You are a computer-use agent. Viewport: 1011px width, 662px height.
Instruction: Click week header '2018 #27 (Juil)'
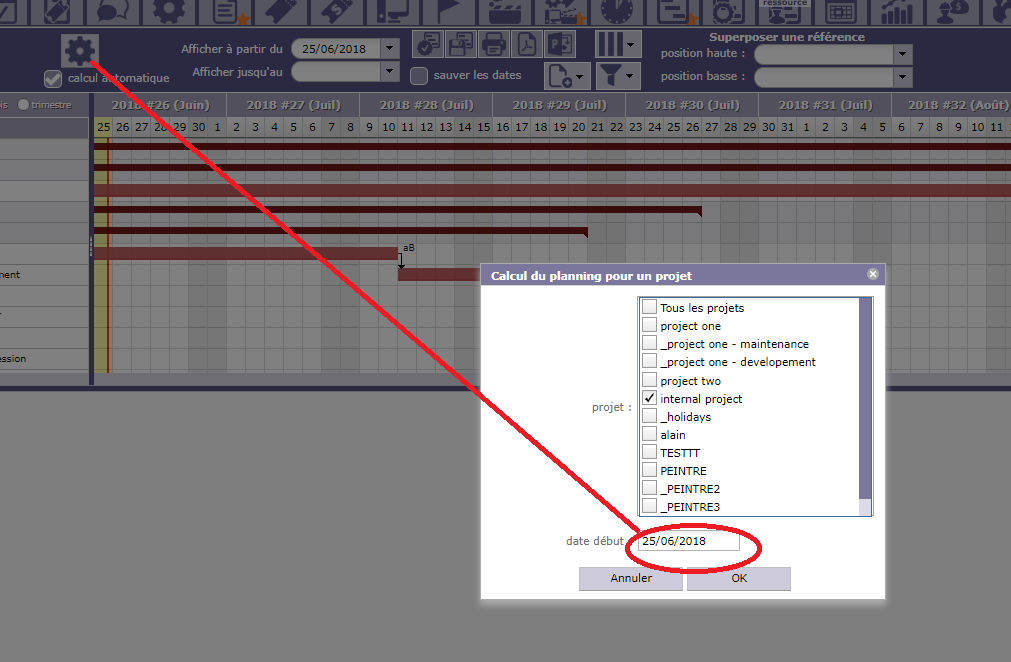pos(293,105)
